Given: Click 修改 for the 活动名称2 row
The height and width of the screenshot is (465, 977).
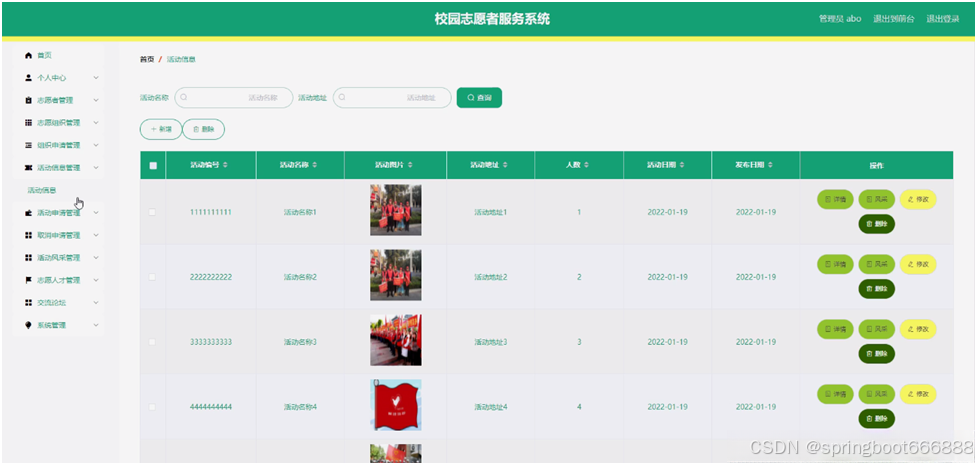Looking at the screenshot, I should (918, 264).
